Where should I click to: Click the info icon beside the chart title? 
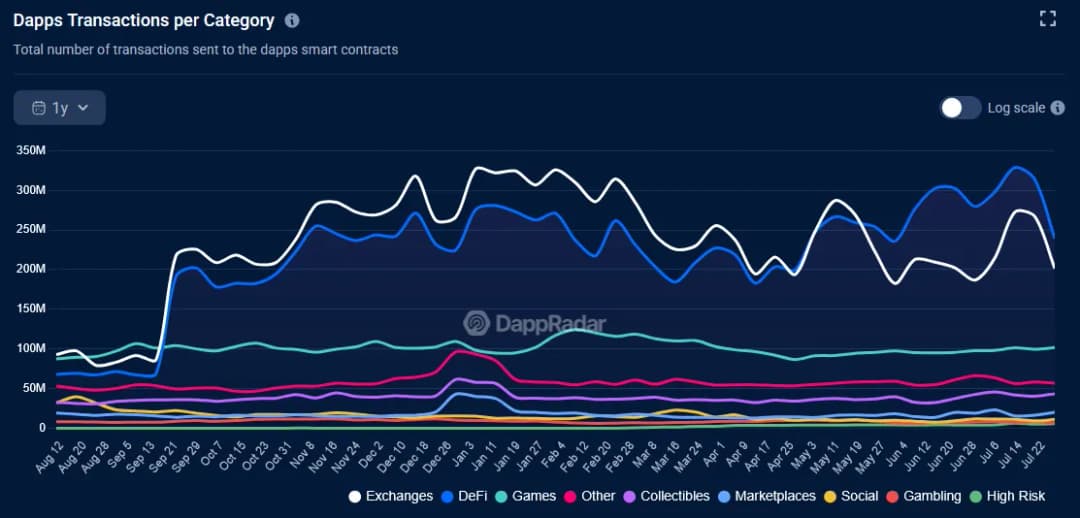pyautogui.click(x=292, y=20)
